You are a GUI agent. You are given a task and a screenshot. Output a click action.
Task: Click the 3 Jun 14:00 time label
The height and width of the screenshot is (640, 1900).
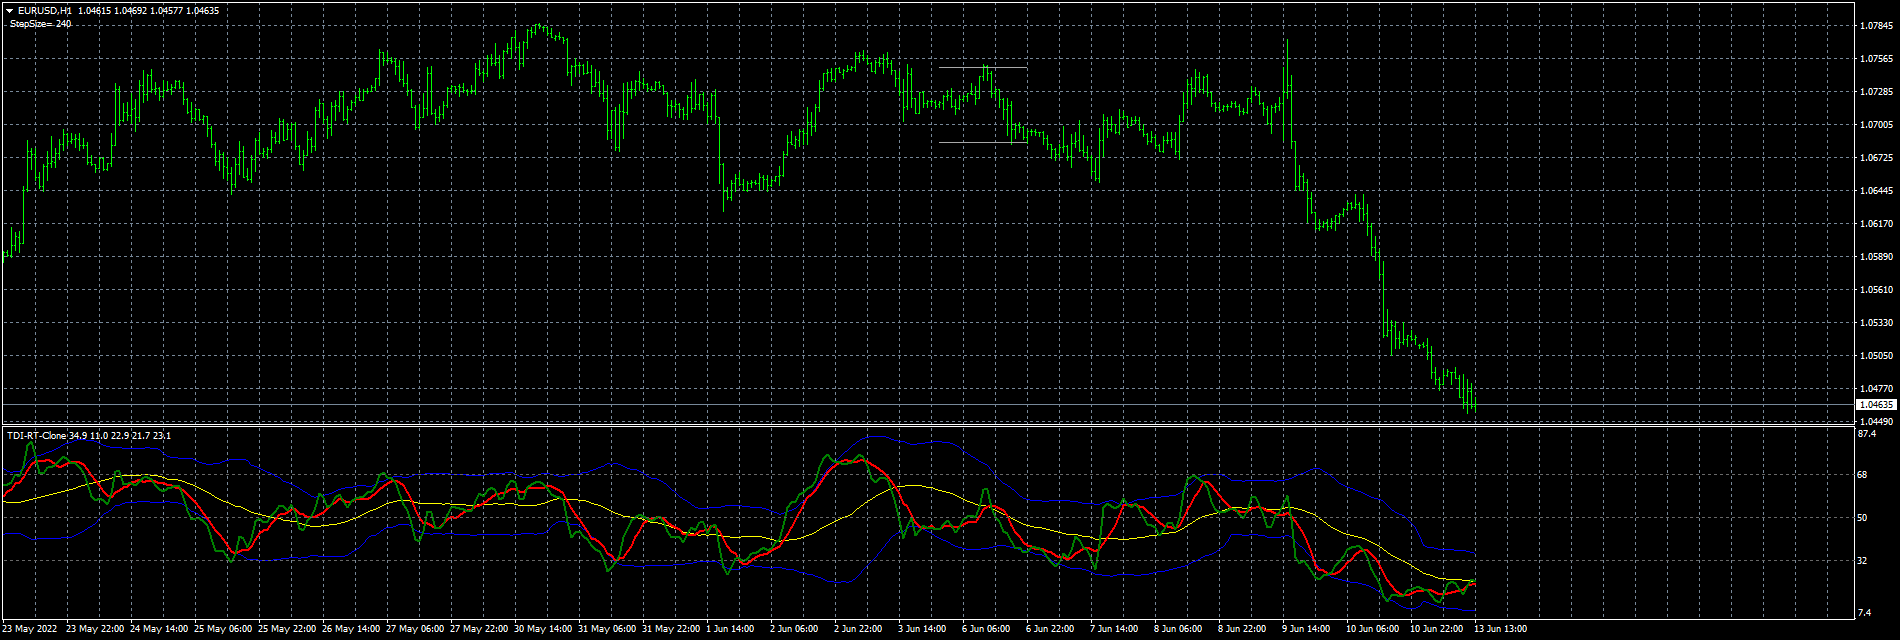(x=922, y=629)
